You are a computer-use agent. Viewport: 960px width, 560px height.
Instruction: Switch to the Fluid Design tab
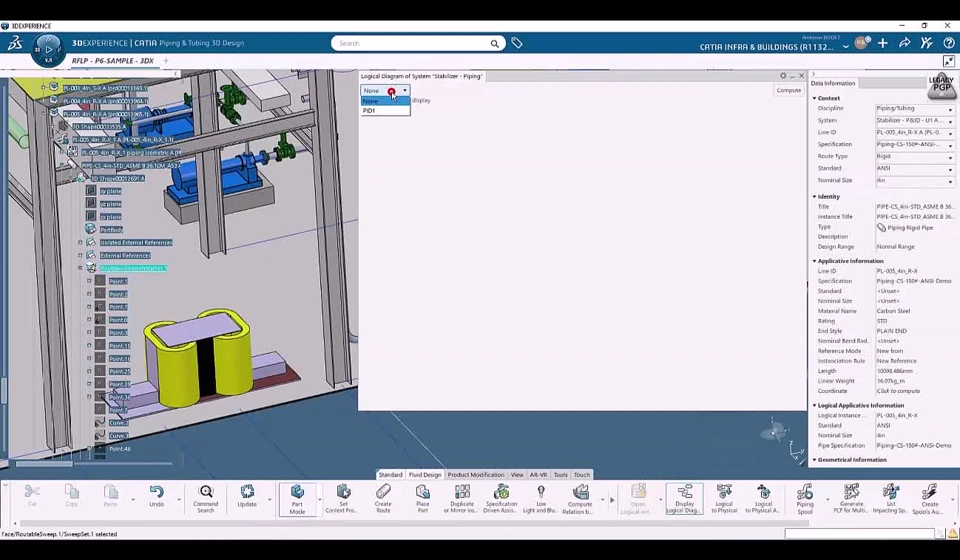[424, 475]
